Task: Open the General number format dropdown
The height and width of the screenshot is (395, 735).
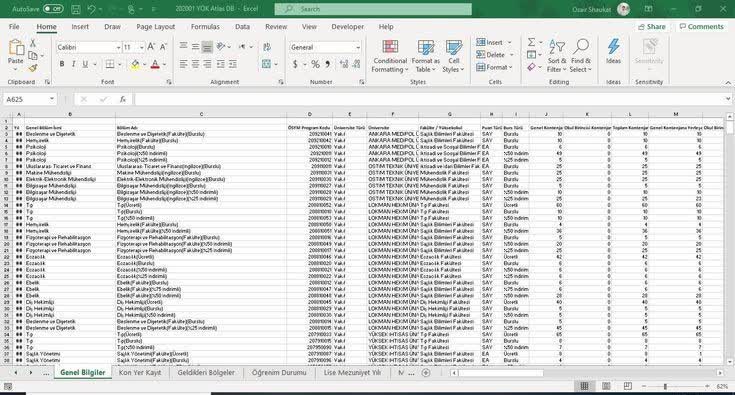Action: coord(358,47)
